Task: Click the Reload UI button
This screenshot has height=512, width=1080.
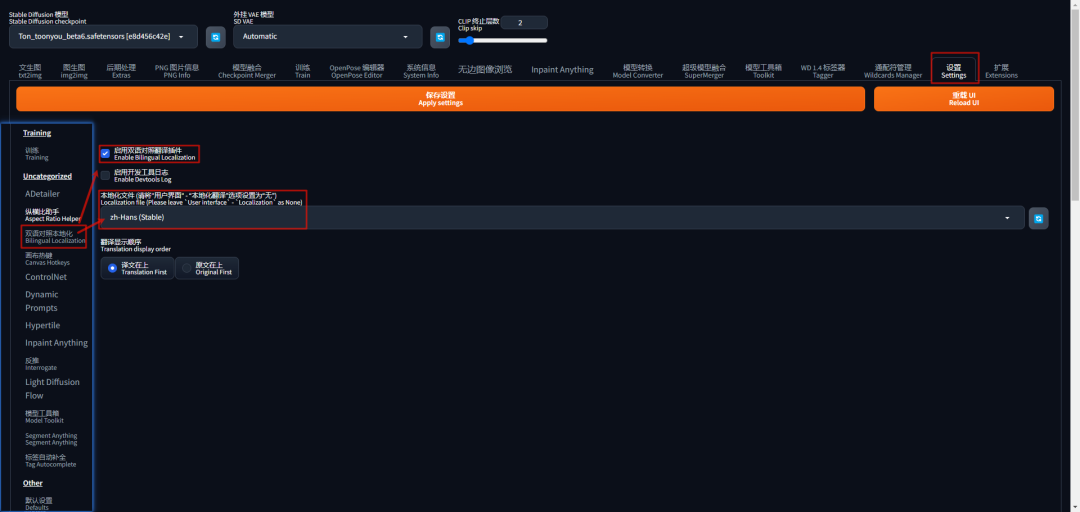Action: tap(964, 99)
